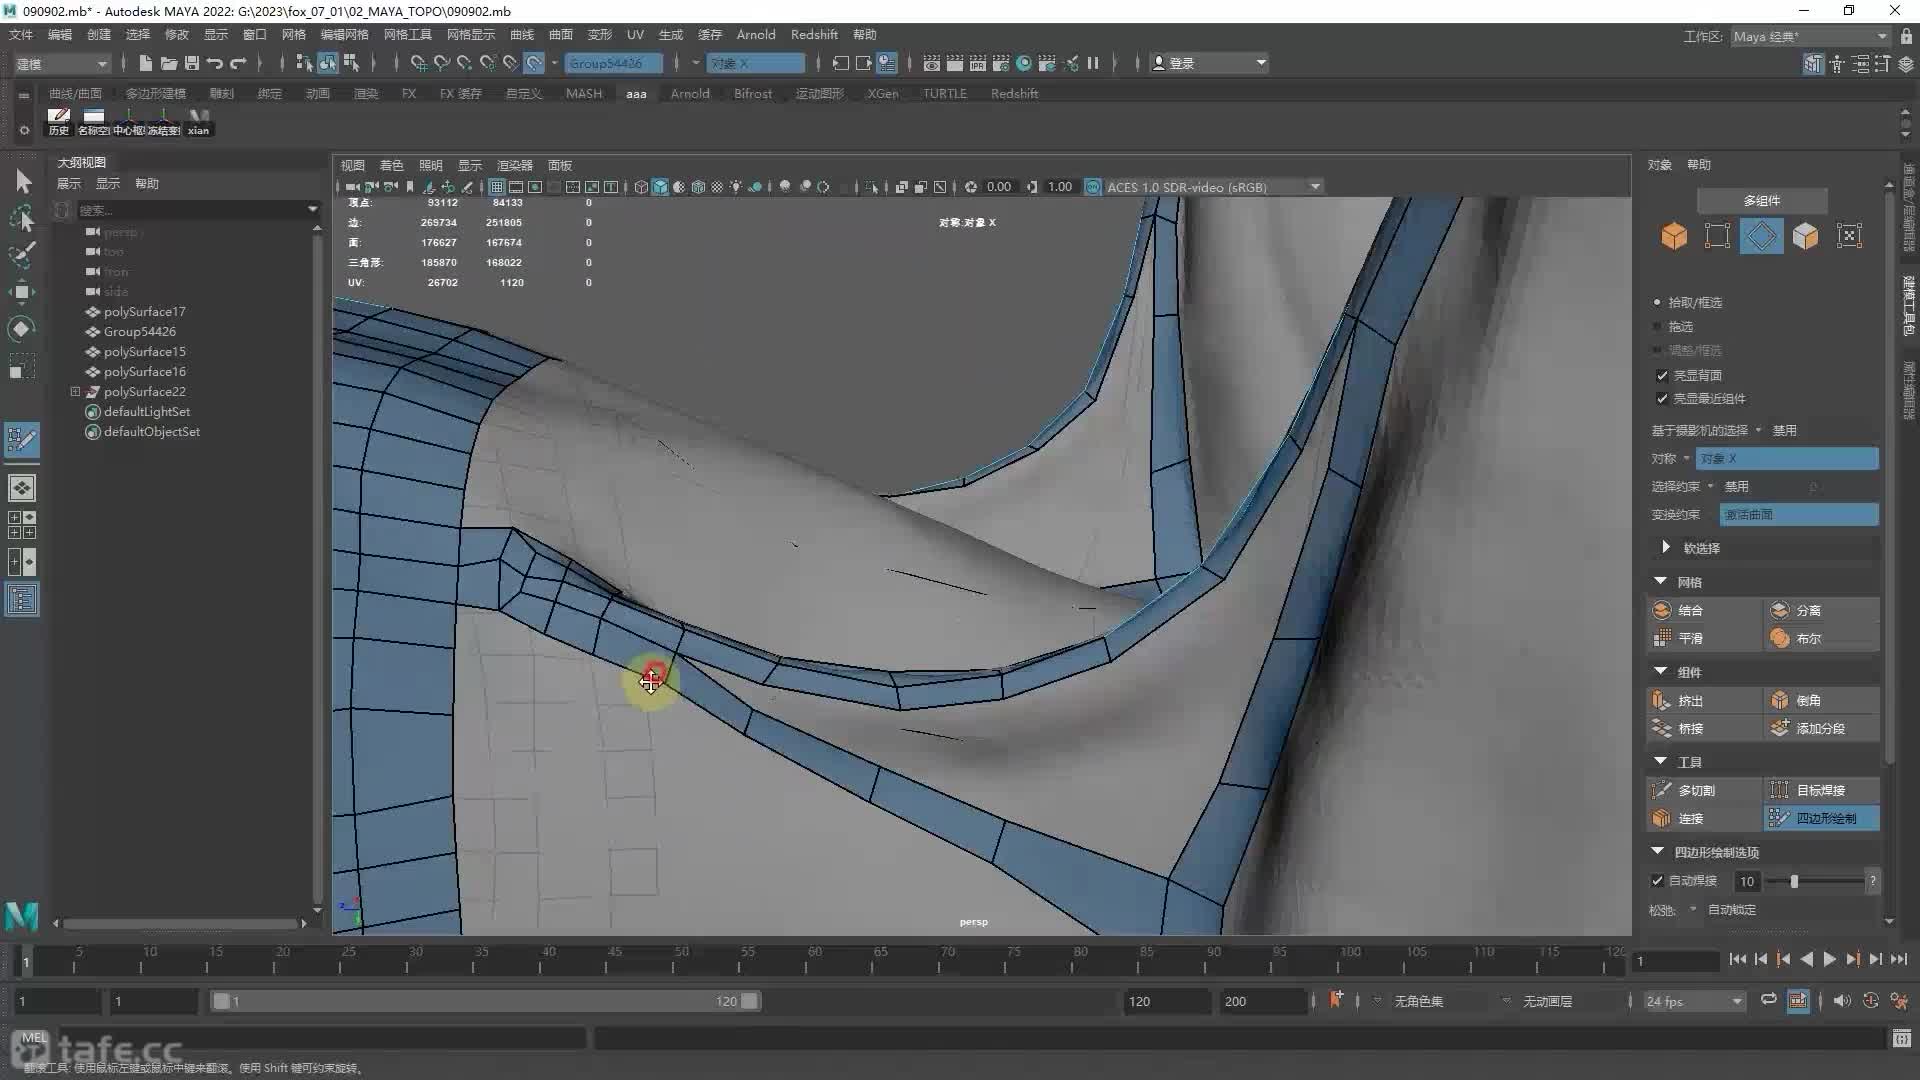Viewport: 1920px width, 1080px height.
Task: Toggle the 亮显最近组件 checkbox
Action: pyautogui.click(x=1662, y=398)
